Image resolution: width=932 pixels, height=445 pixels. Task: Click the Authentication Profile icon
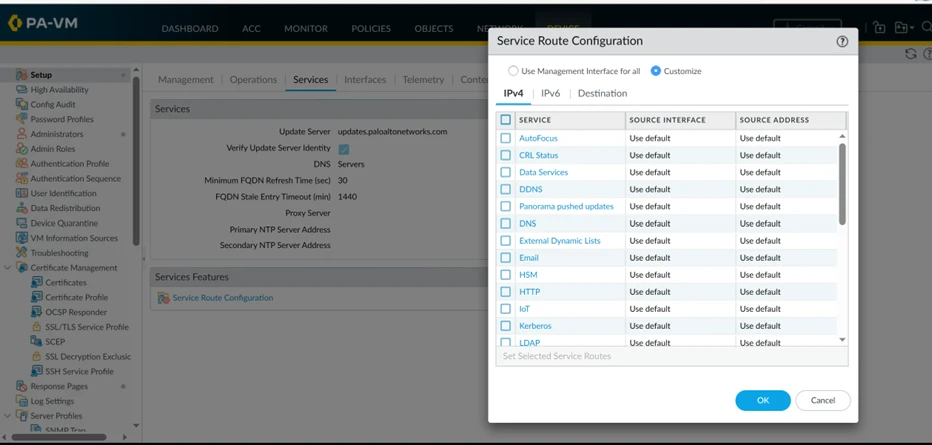[21, 164]
